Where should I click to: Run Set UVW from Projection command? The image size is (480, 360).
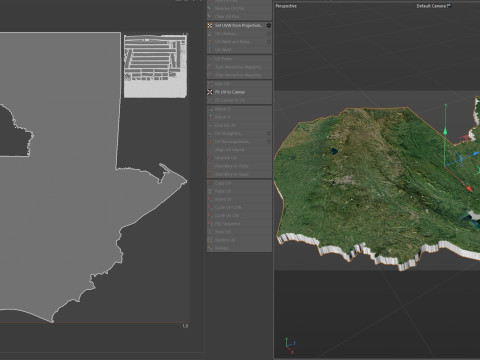(x=238, y=25)
